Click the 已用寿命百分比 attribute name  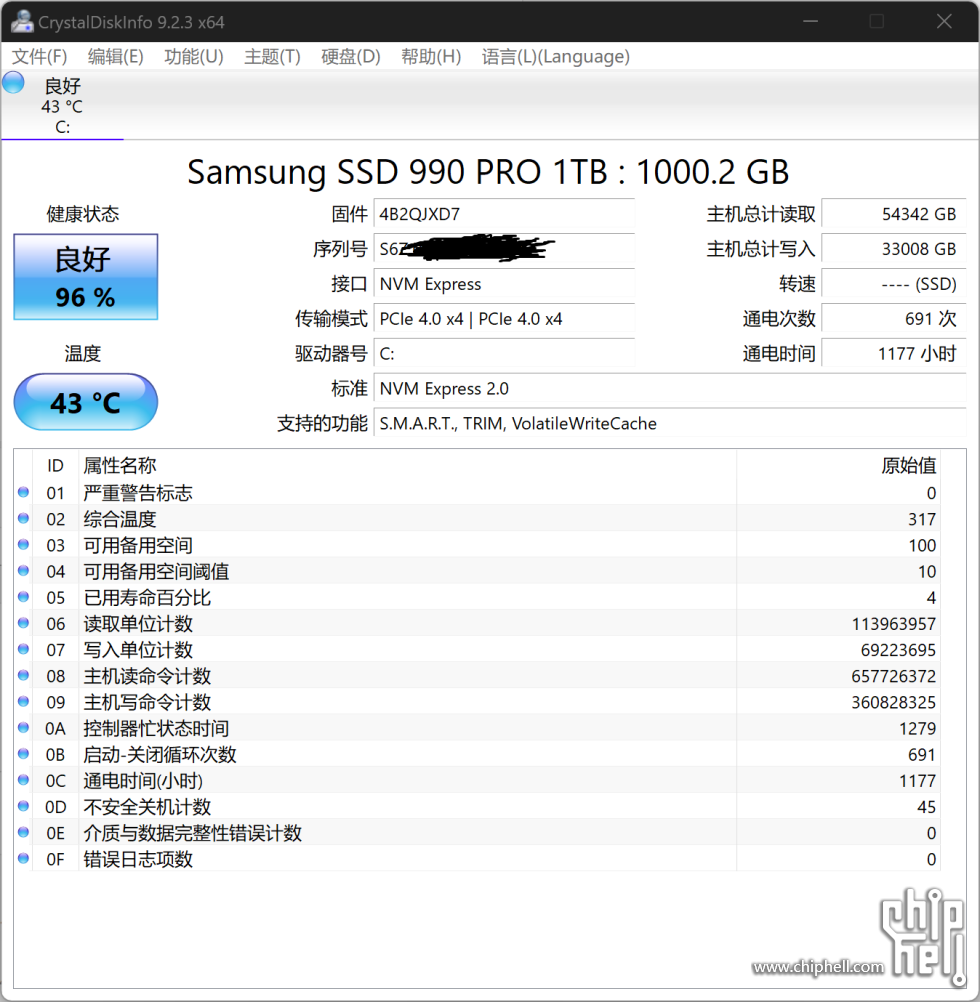point(147,597)
